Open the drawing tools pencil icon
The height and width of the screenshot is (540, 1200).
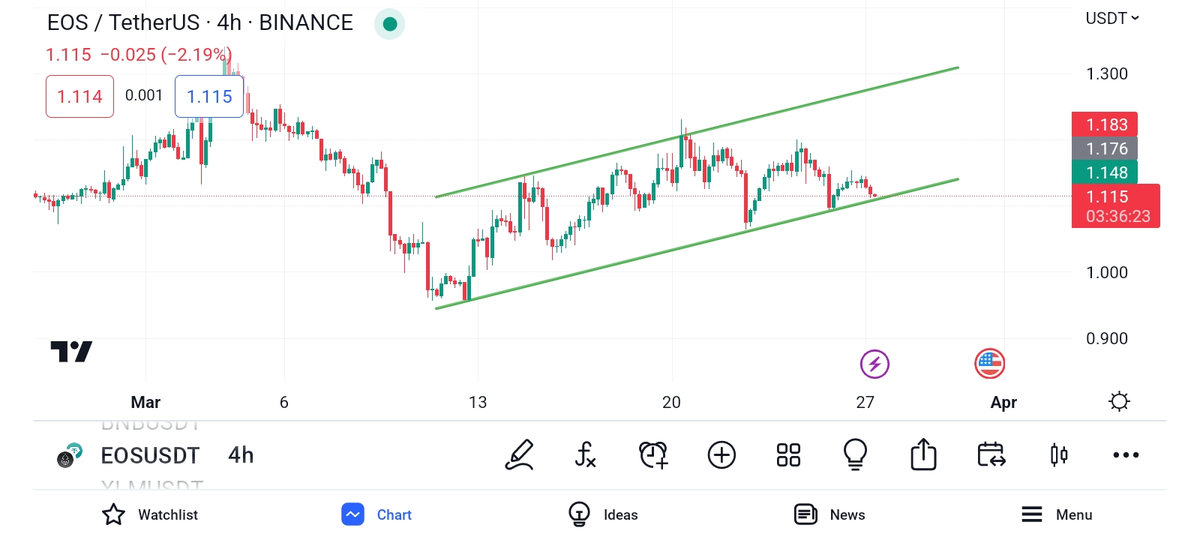coord(519,456)
